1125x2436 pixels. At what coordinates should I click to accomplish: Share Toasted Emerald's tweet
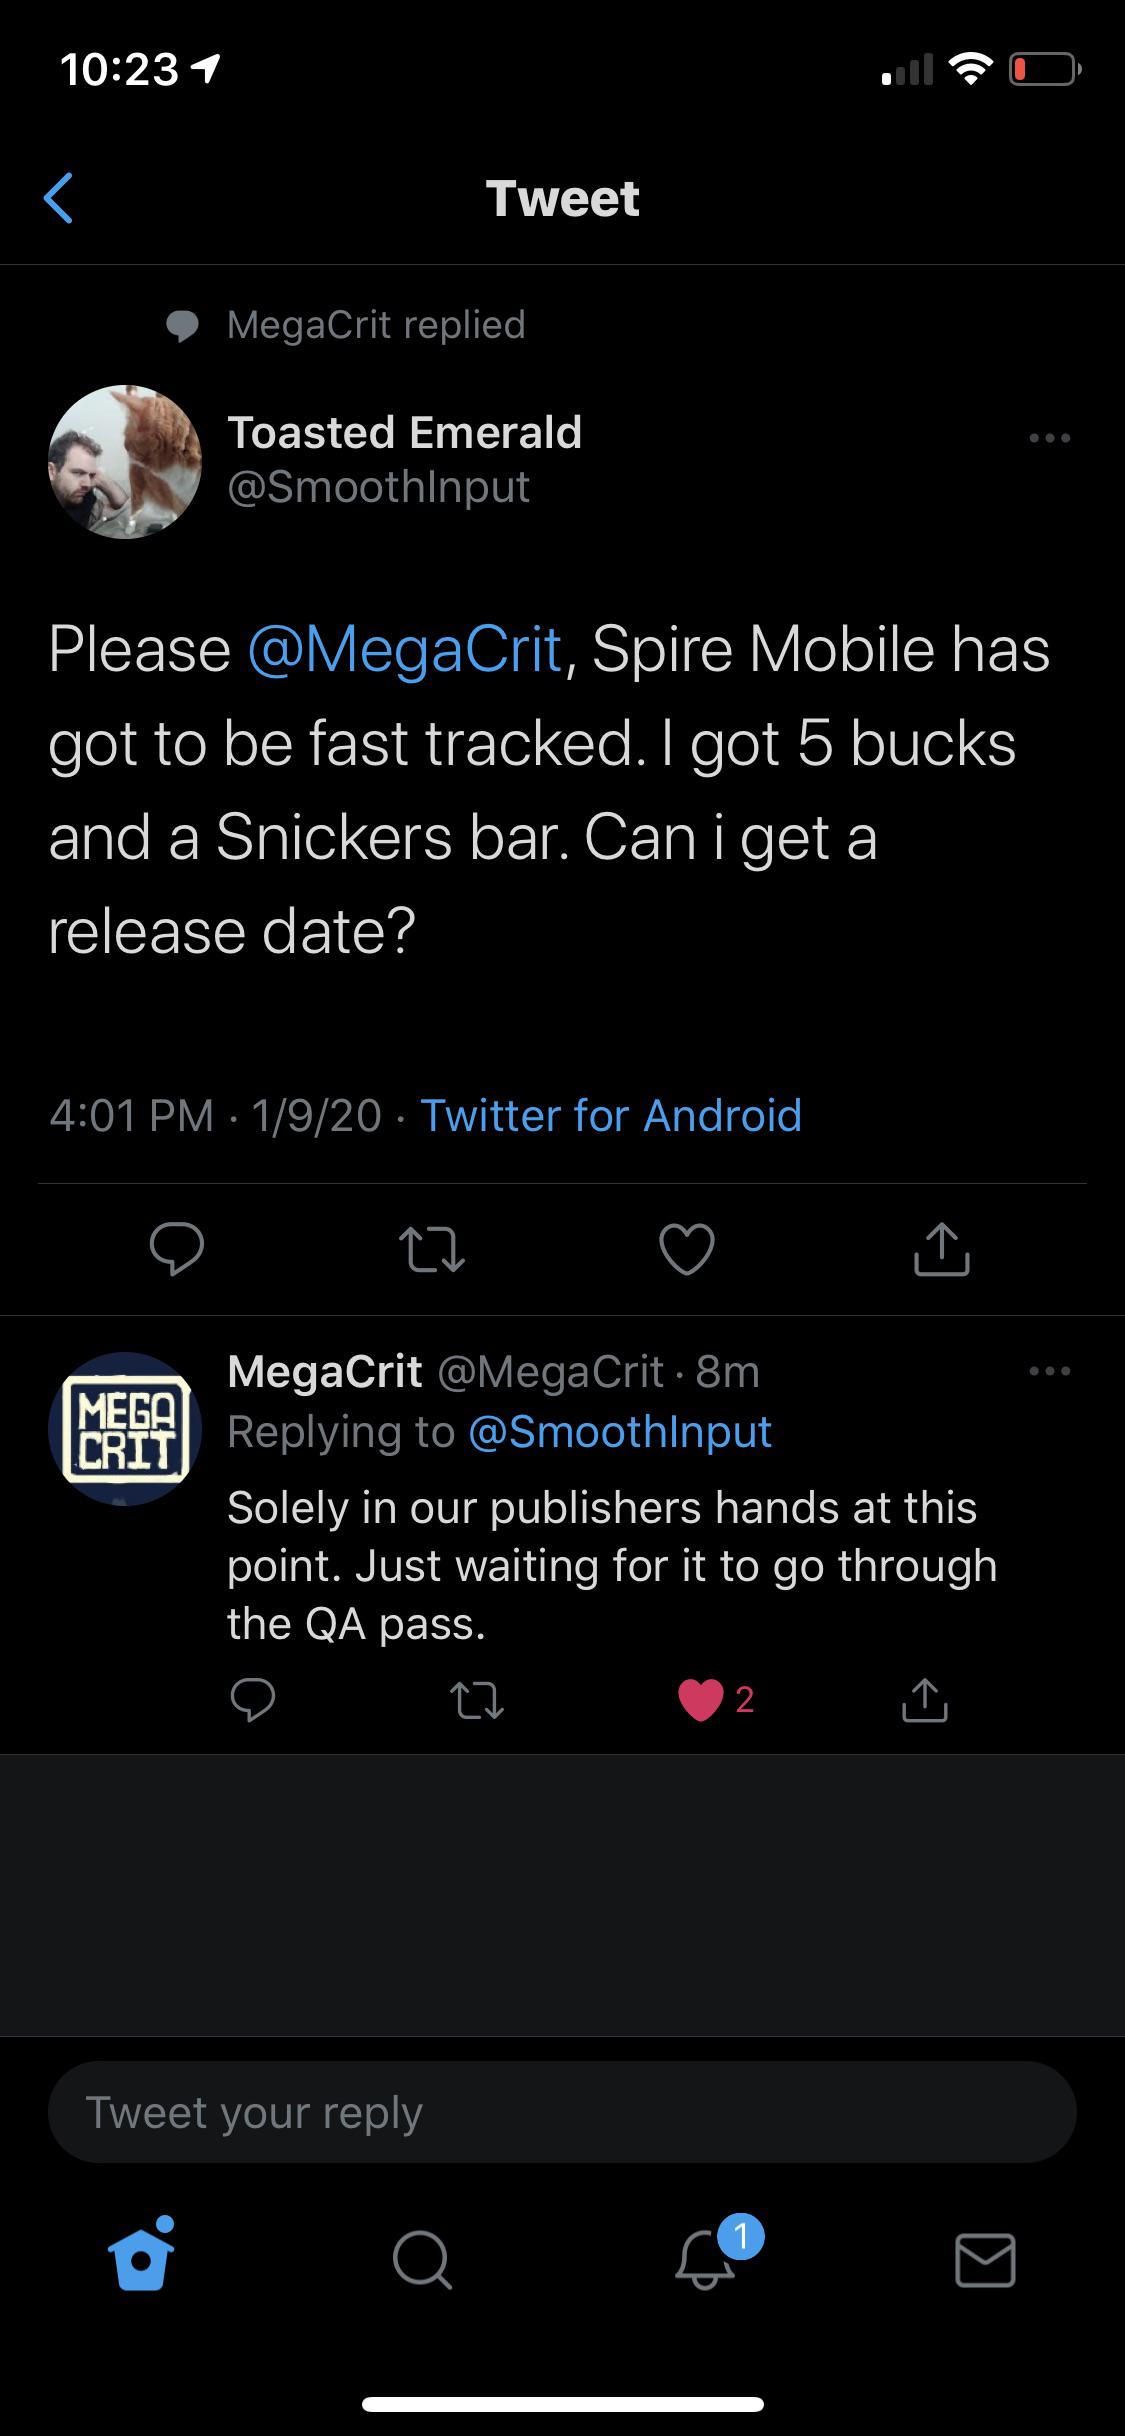coord(939,1248)
